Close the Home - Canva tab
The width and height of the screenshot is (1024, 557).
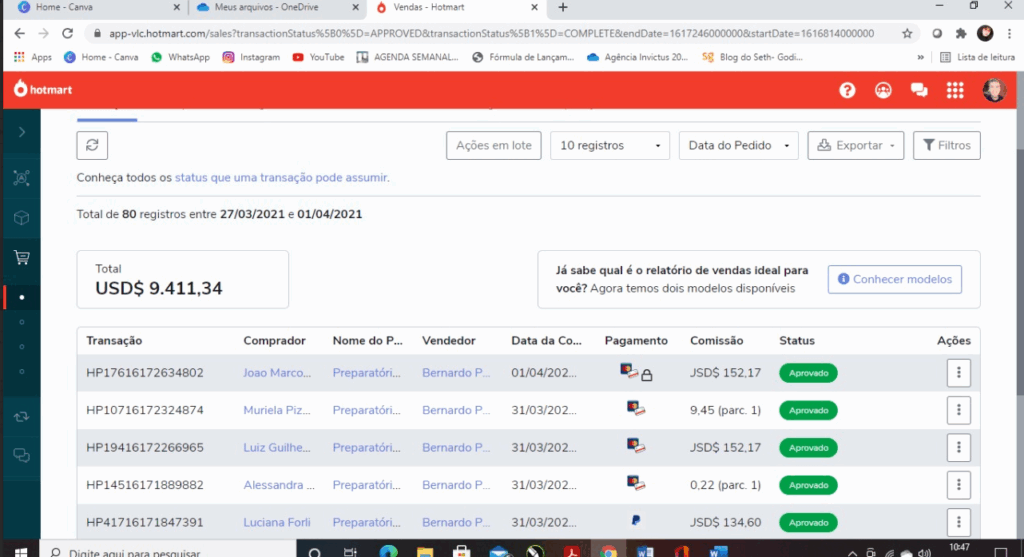click(x=176, y=7)
